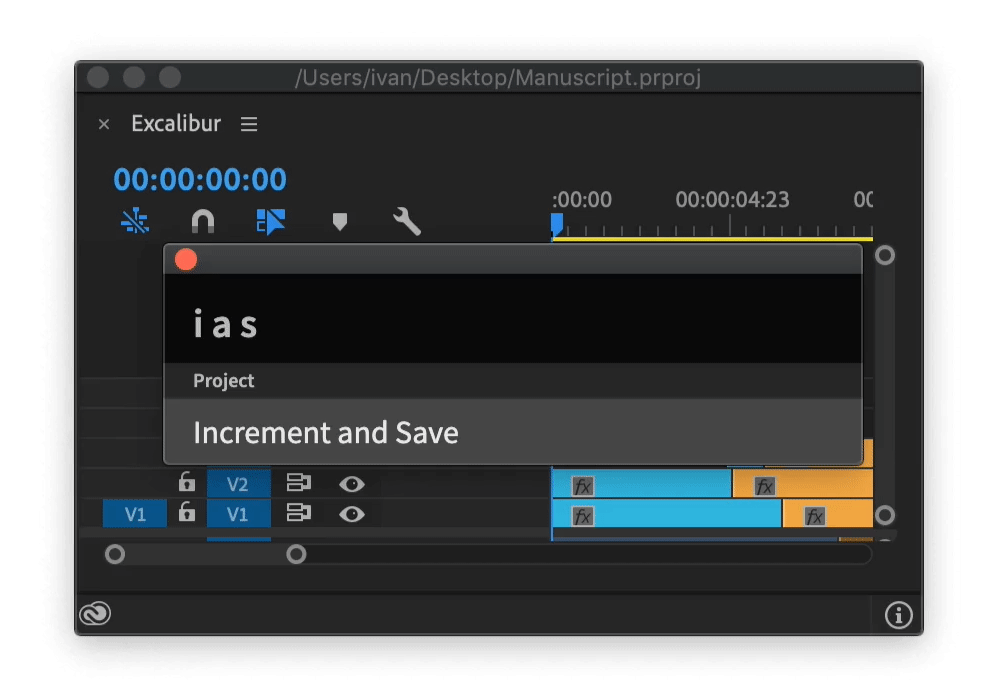Toggle lock on track V2
The width and height of the screenshot is (1000, 700).
click(186, 482)
